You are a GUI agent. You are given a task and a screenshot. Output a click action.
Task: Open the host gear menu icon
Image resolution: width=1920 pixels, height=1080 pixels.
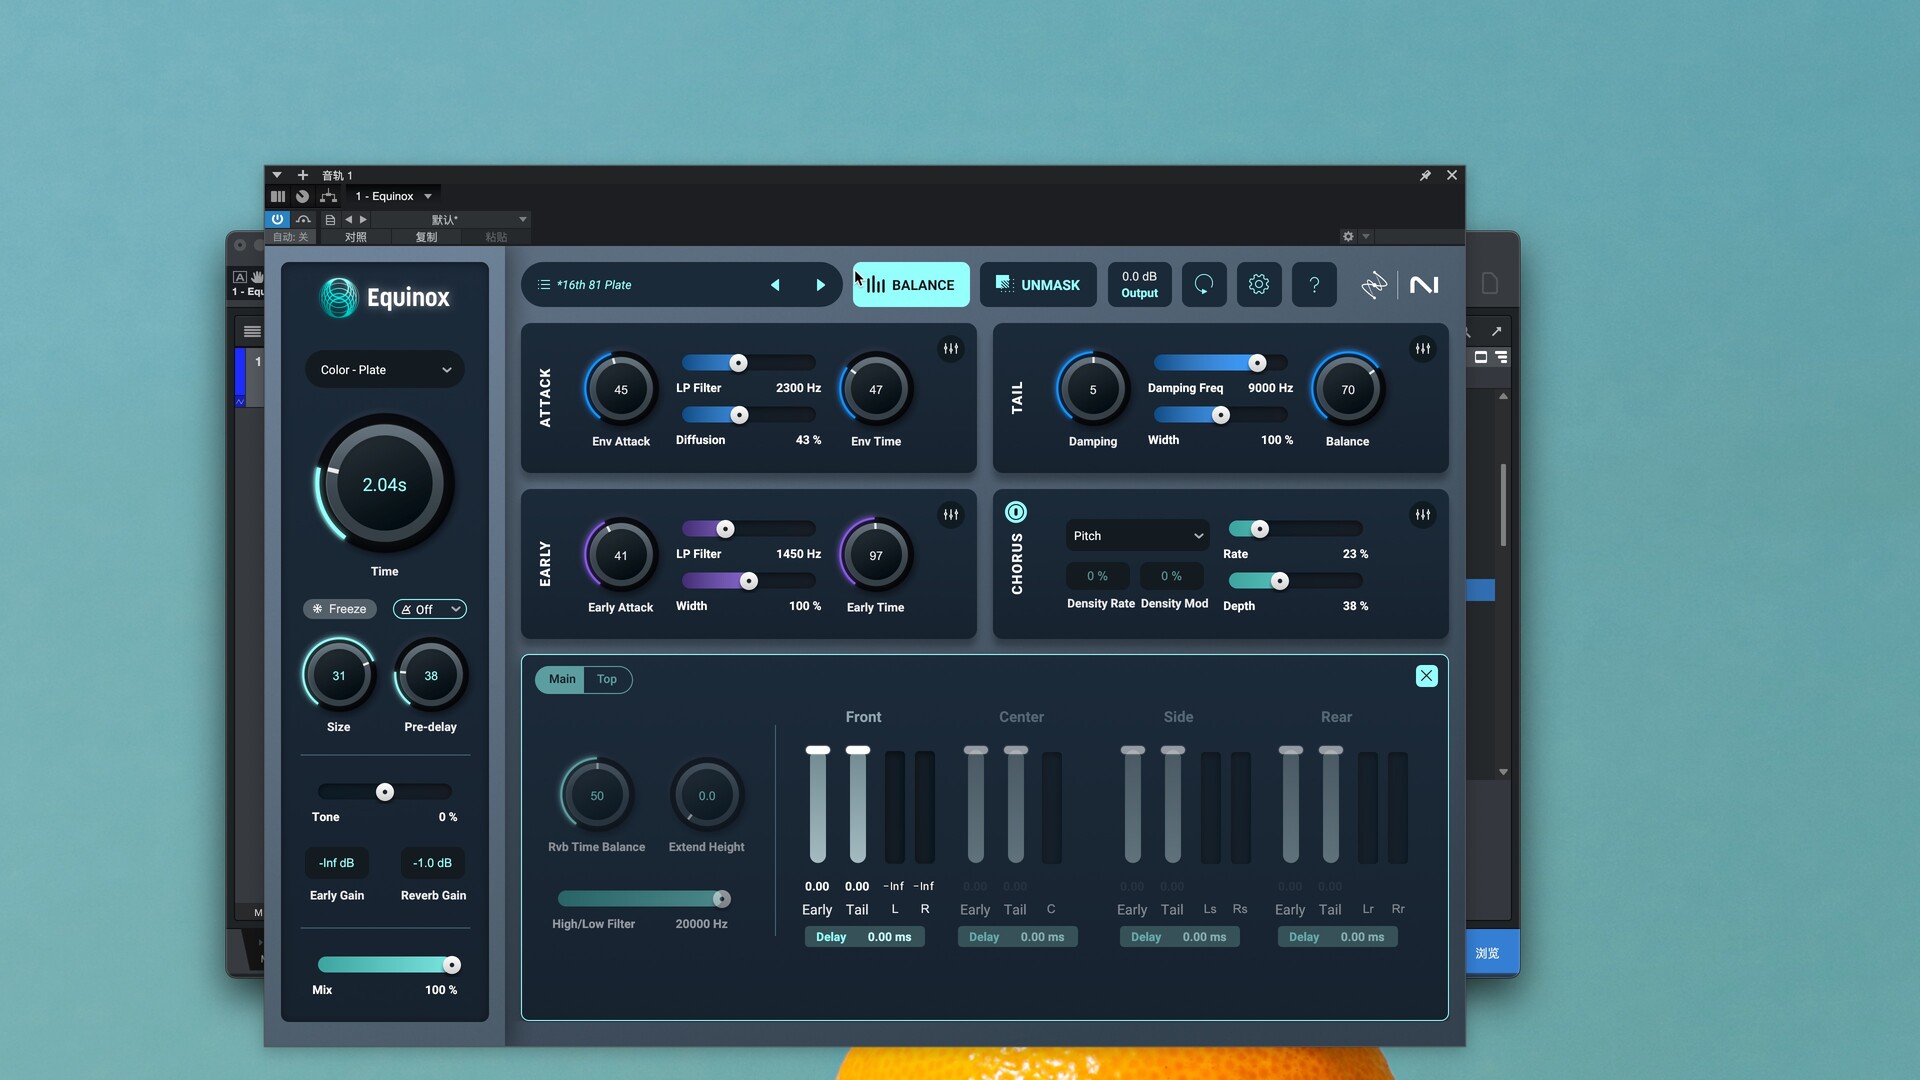point(1348,237)
